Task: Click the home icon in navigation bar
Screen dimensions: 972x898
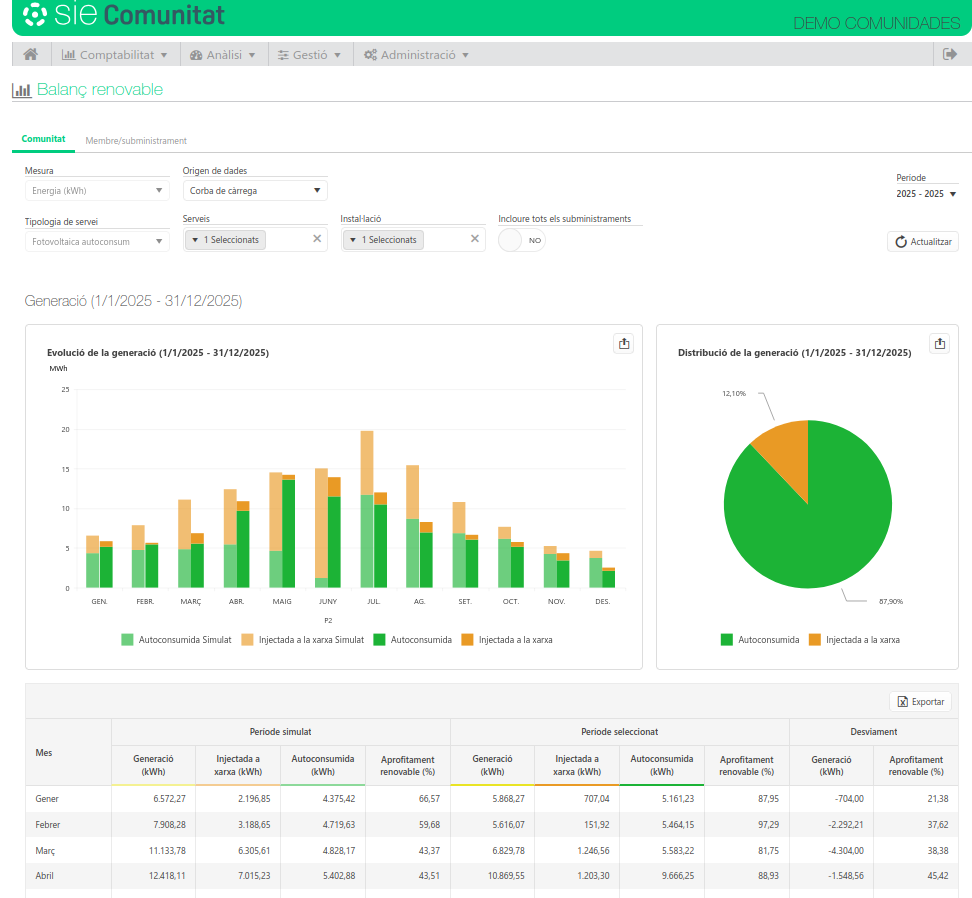Action: pos(31,55)
